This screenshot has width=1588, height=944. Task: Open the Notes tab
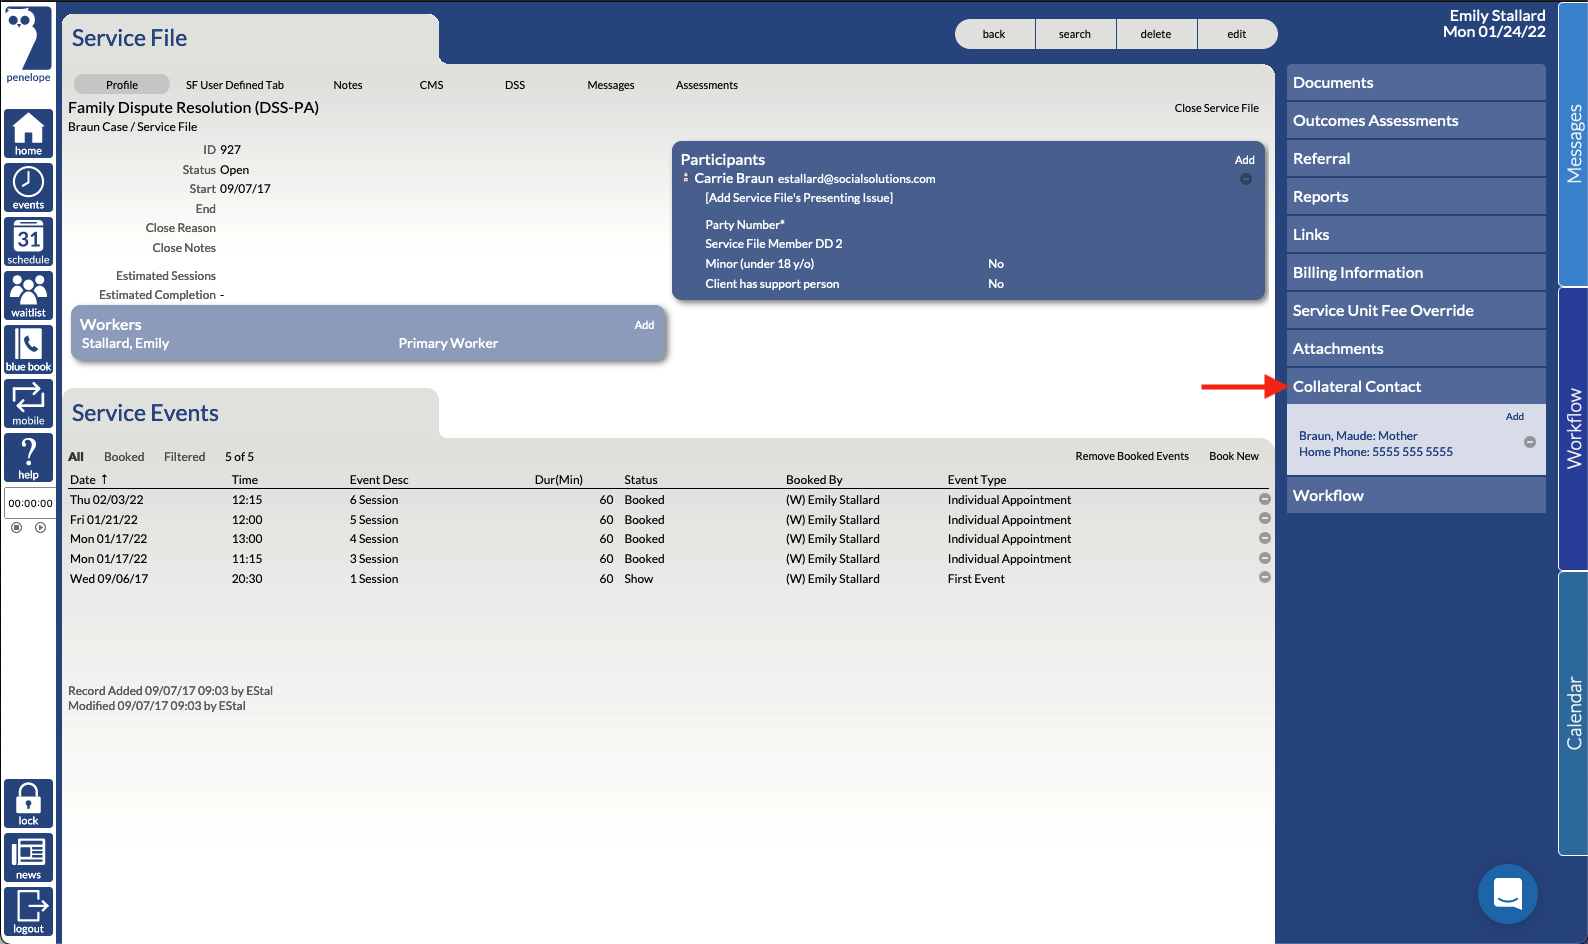348,85
